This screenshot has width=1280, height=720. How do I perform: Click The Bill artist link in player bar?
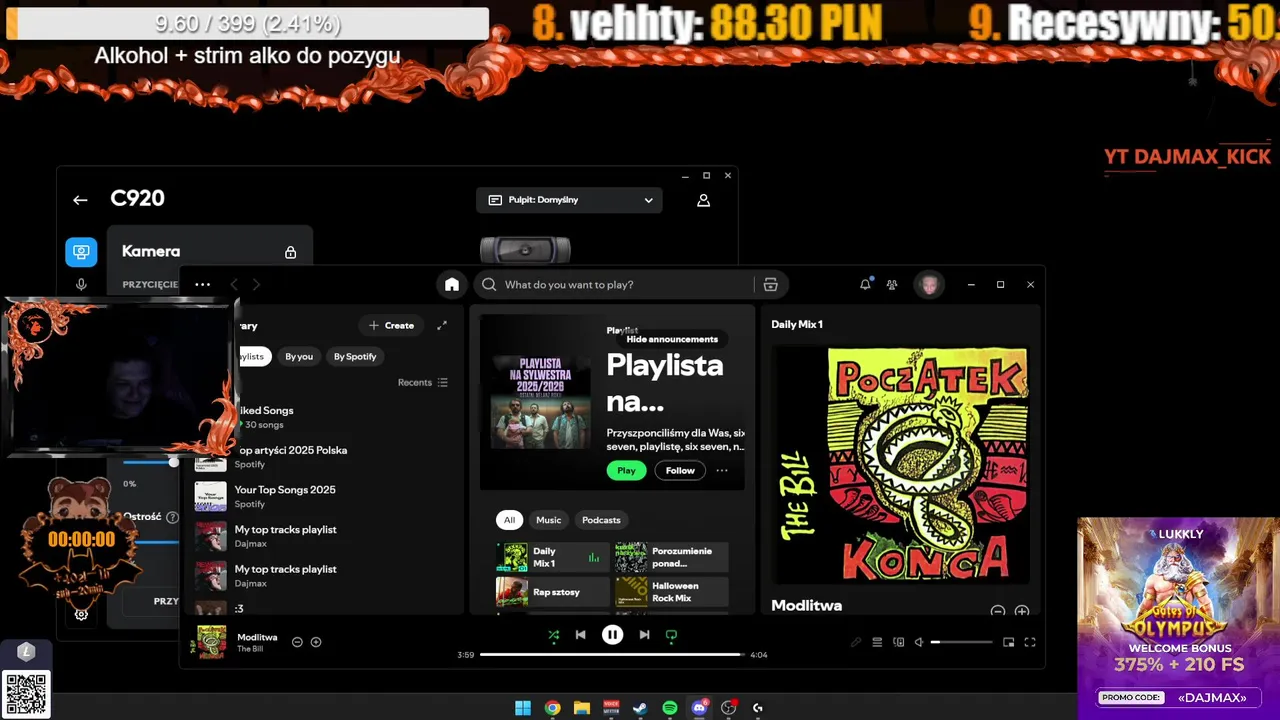(250, 649)
